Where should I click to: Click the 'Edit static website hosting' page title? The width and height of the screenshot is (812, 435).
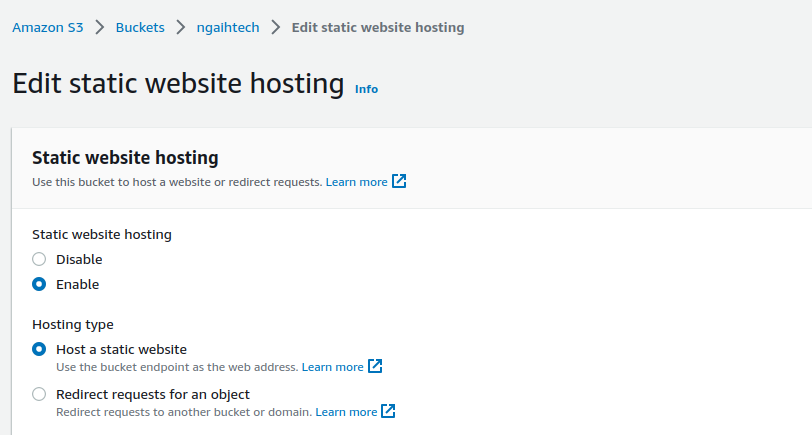tap(178, 83)
